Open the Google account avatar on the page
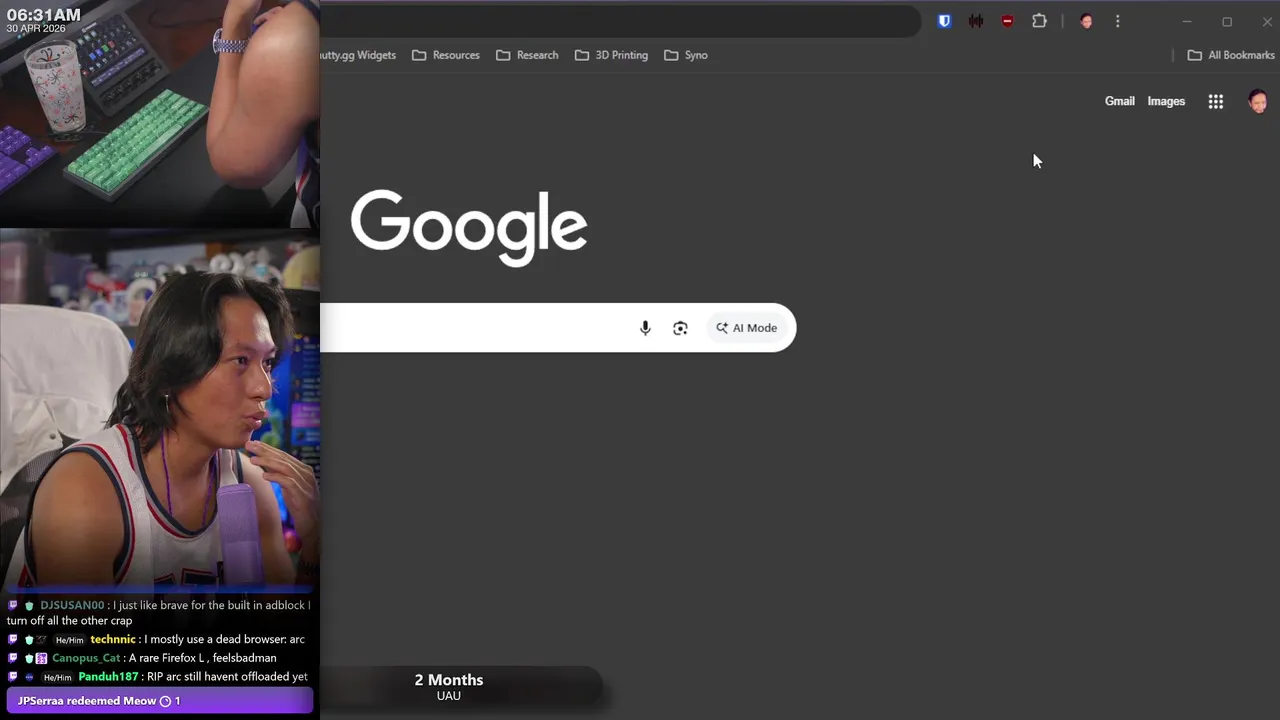The height and width of the screenshot is (720, 1280). (x=1258, y=101)
